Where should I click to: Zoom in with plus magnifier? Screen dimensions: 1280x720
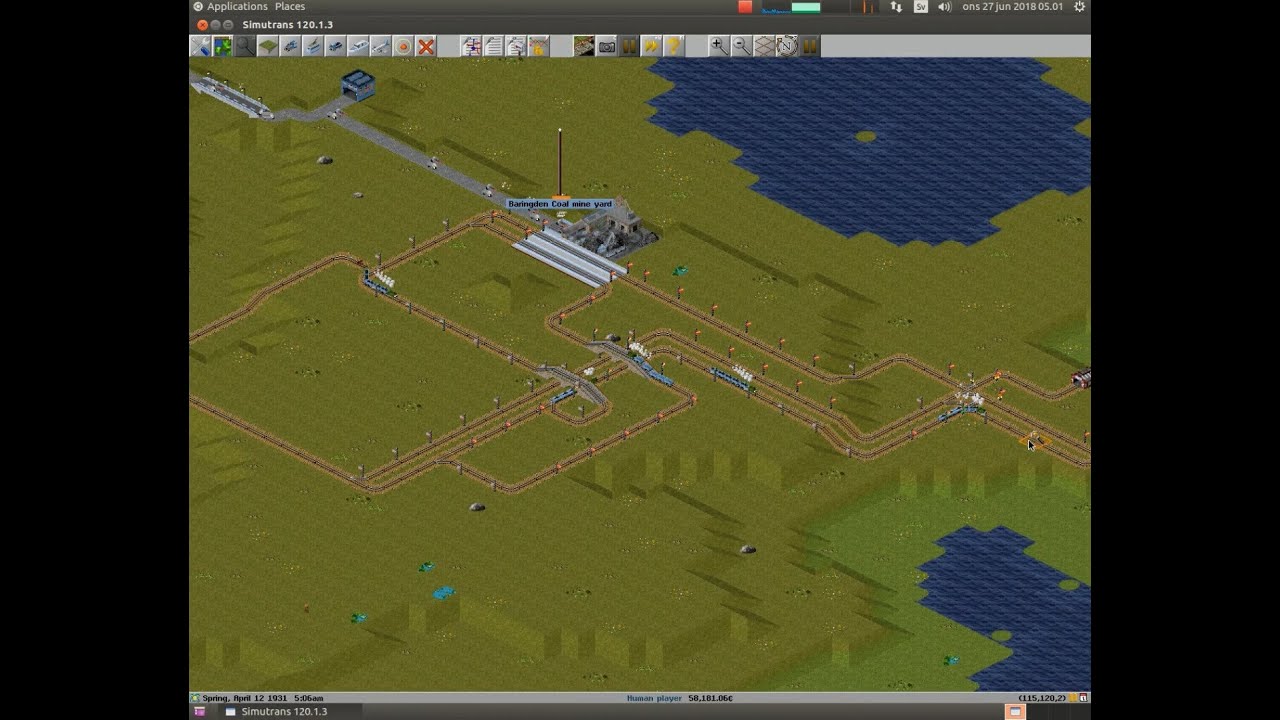pos(719,46)
